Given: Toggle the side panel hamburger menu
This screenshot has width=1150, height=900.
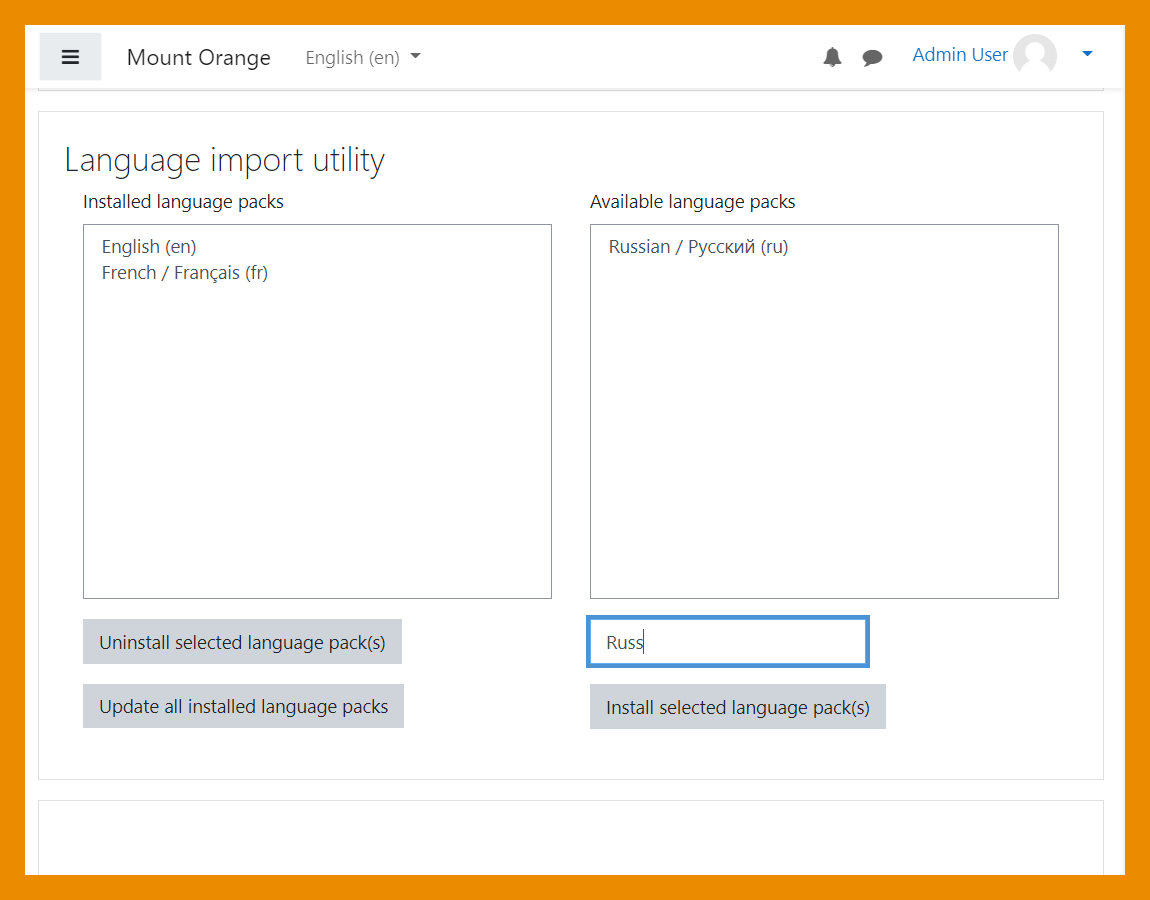Looking at the screenshot, I should coord(70,57).
